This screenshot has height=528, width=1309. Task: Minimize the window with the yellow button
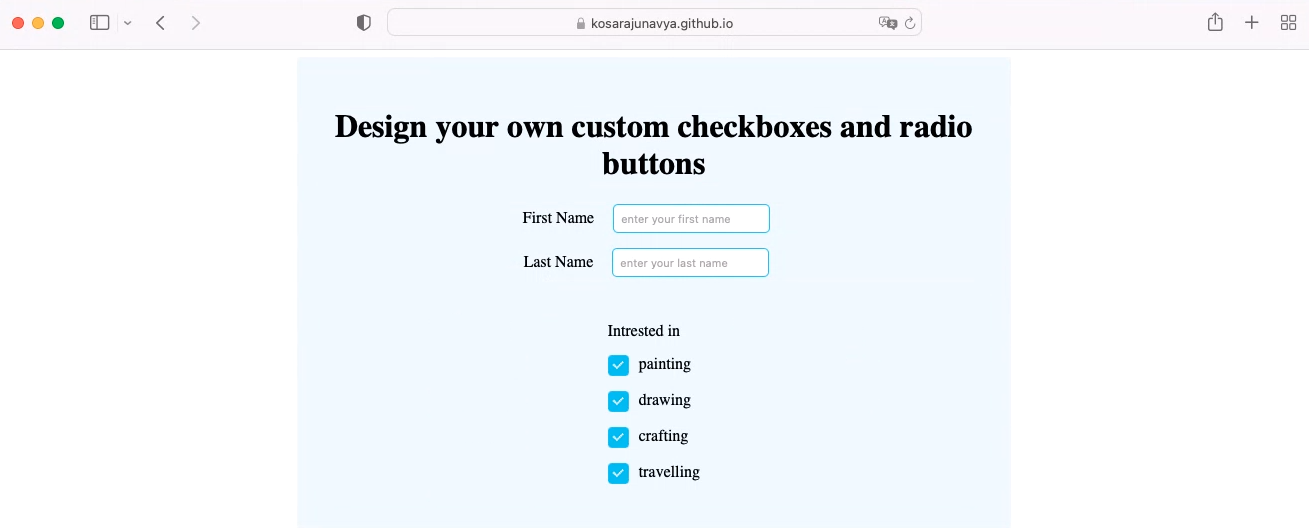point(38,23)
